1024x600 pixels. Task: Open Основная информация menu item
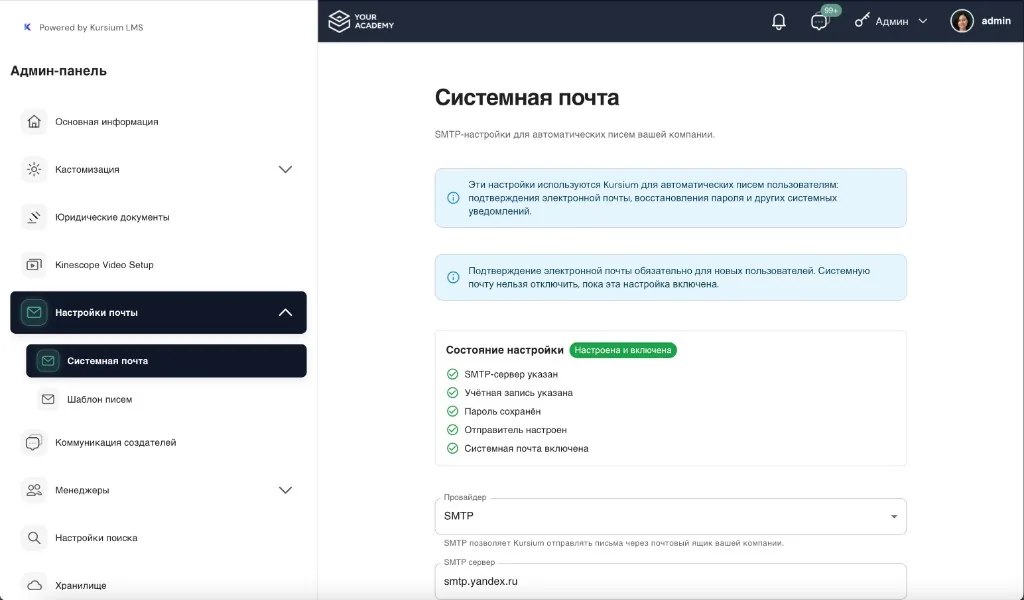[x=158, y=121]
